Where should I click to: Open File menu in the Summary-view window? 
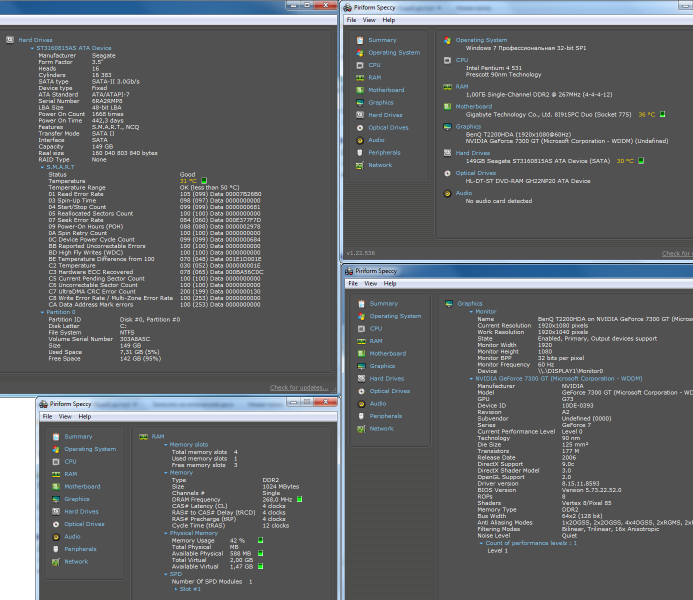pyautogui.click(x=351, y=20)
